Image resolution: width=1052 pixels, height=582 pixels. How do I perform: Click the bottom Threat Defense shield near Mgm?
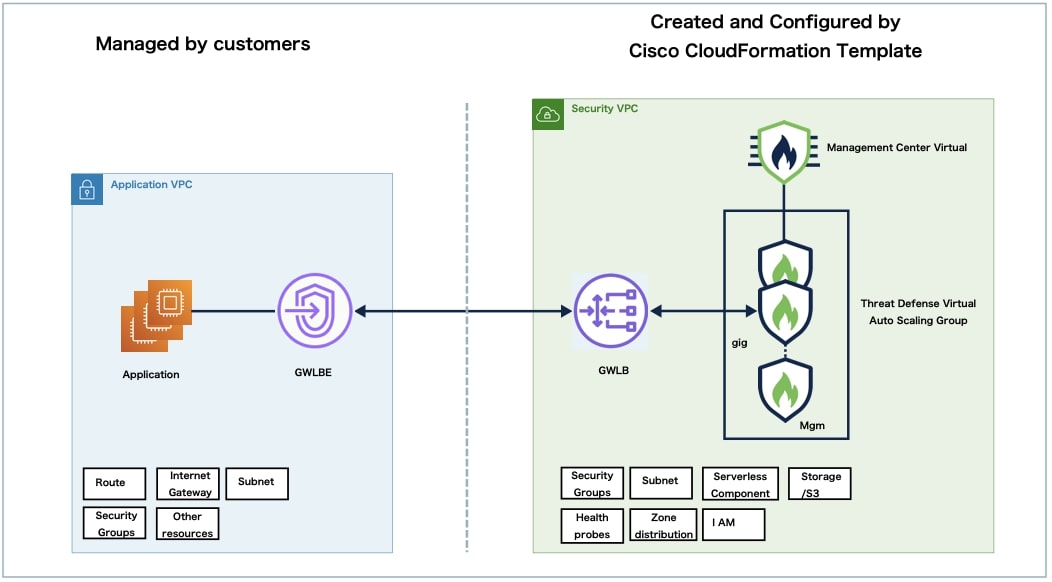coord(785,390)
